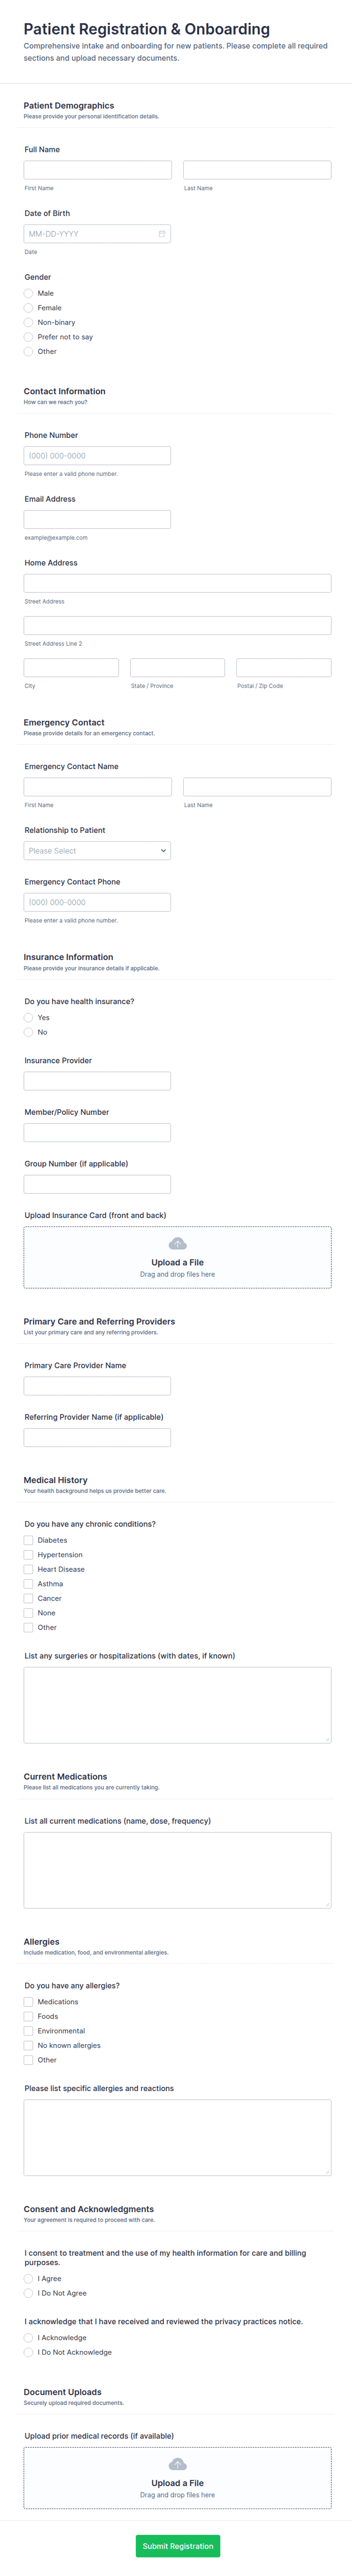Select the Female gender option
The image size is (352, 2576).
tap(29, 308)
